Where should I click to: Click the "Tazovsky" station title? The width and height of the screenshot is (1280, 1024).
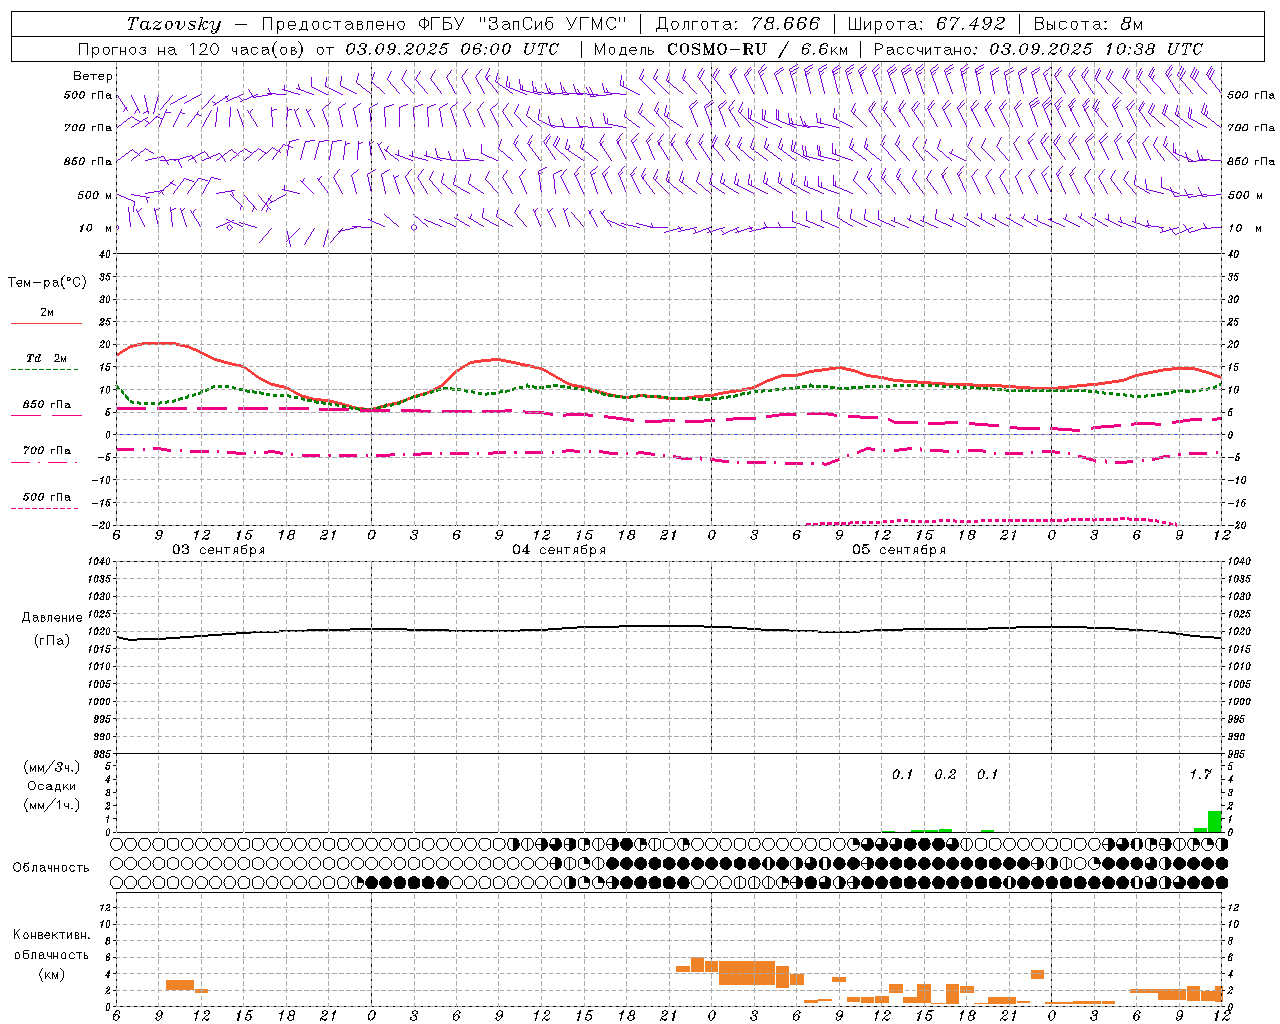[174, 24]
